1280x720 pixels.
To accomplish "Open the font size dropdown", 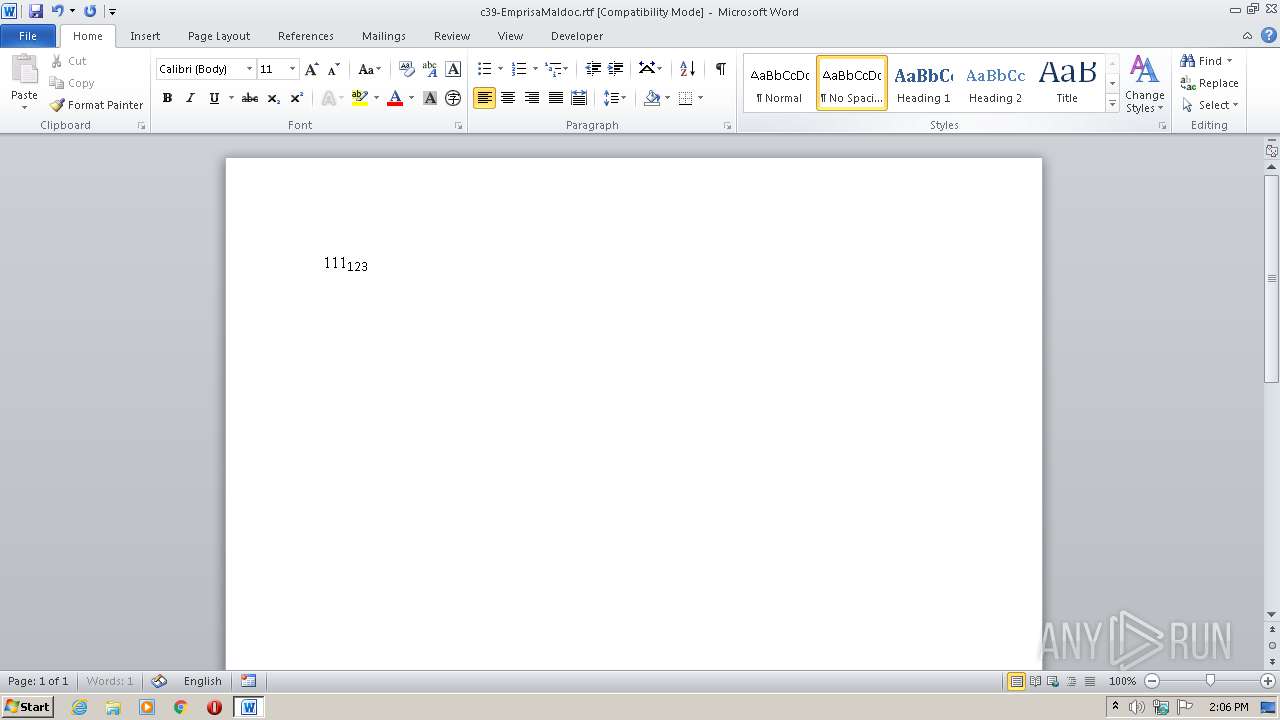I will 292,69.
